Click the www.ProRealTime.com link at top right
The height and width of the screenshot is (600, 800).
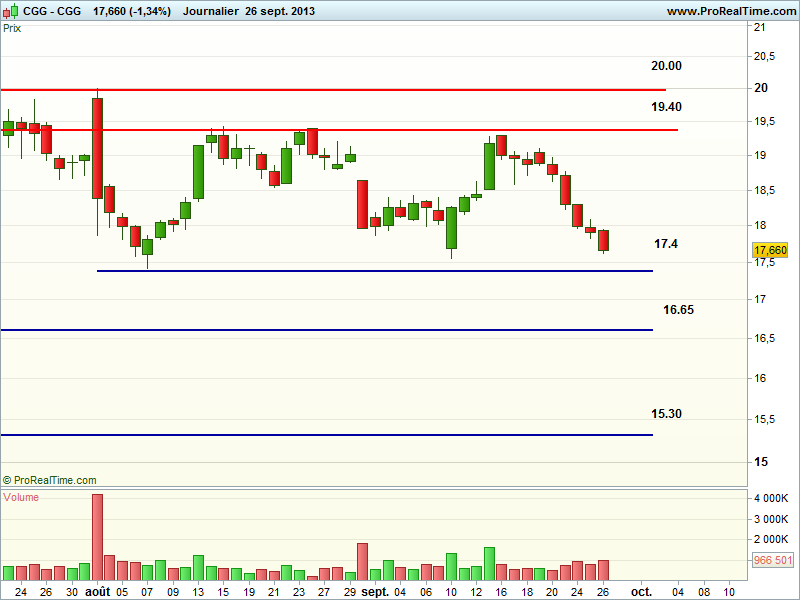click(729, 11)
